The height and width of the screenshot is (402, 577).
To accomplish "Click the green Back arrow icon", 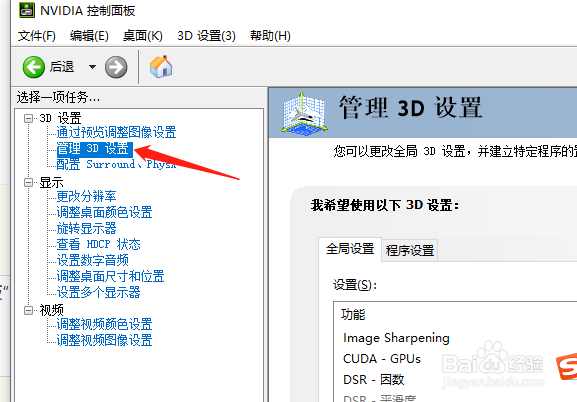I will click(x=33, y=67).
